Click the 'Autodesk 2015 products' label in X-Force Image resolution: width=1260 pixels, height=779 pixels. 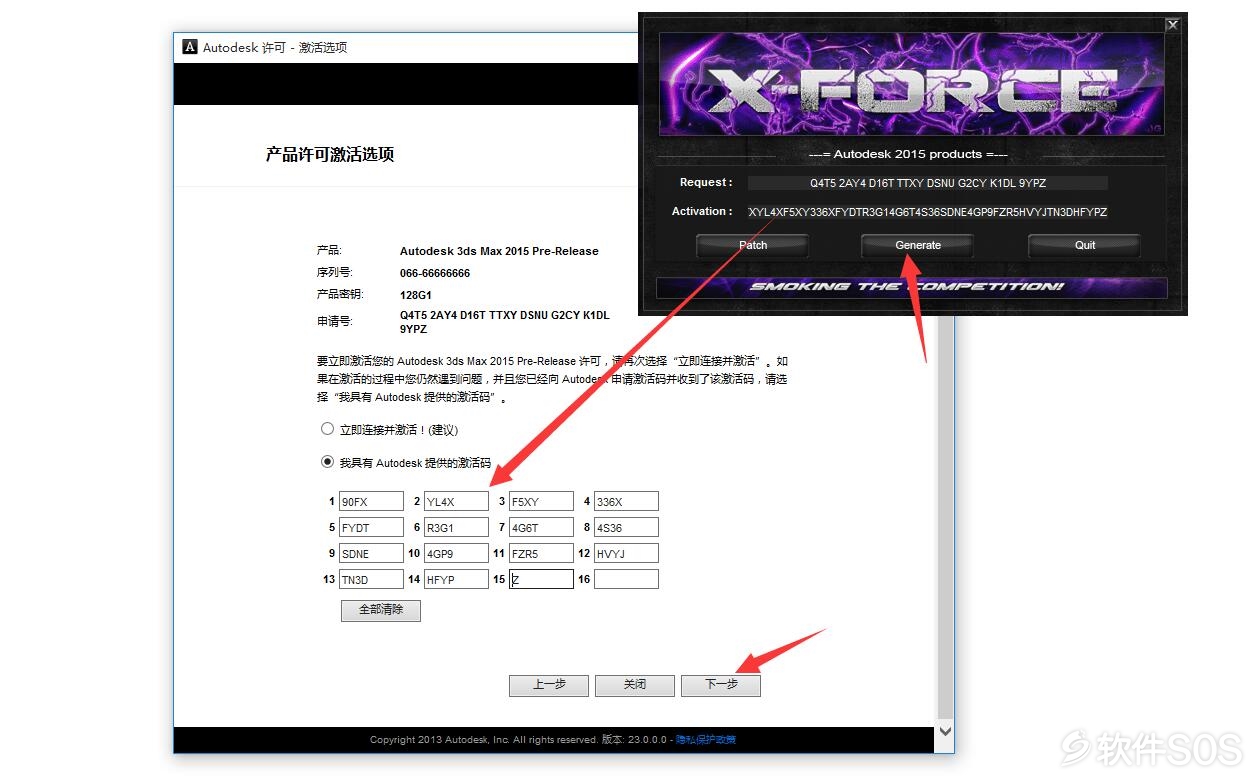[x=908, y=155]
